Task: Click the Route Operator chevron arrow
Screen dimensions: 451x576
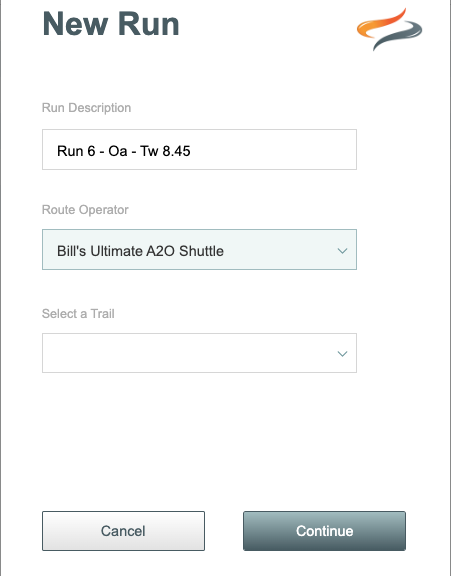Action: (x=342, y=251)
